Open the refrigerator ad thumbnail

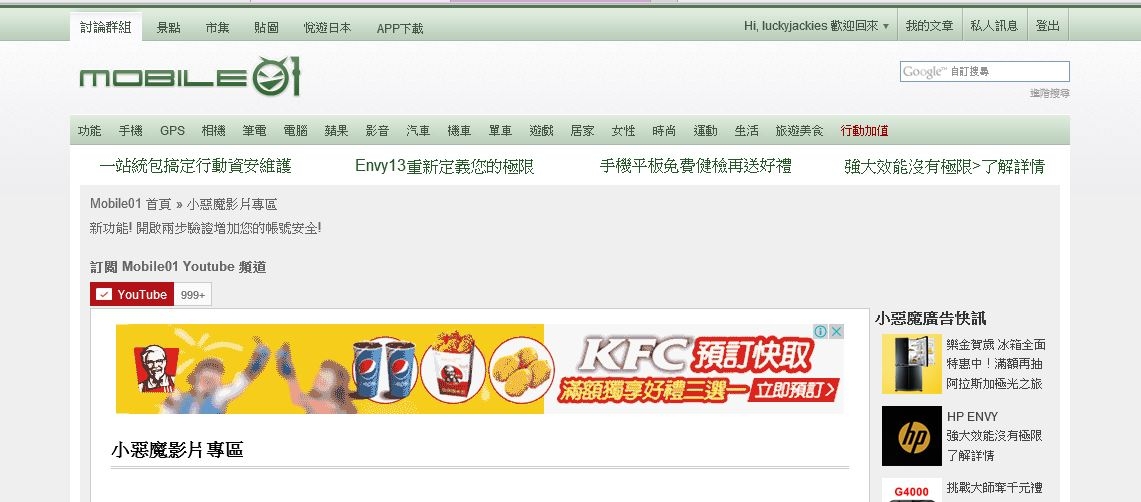(912, 364)
